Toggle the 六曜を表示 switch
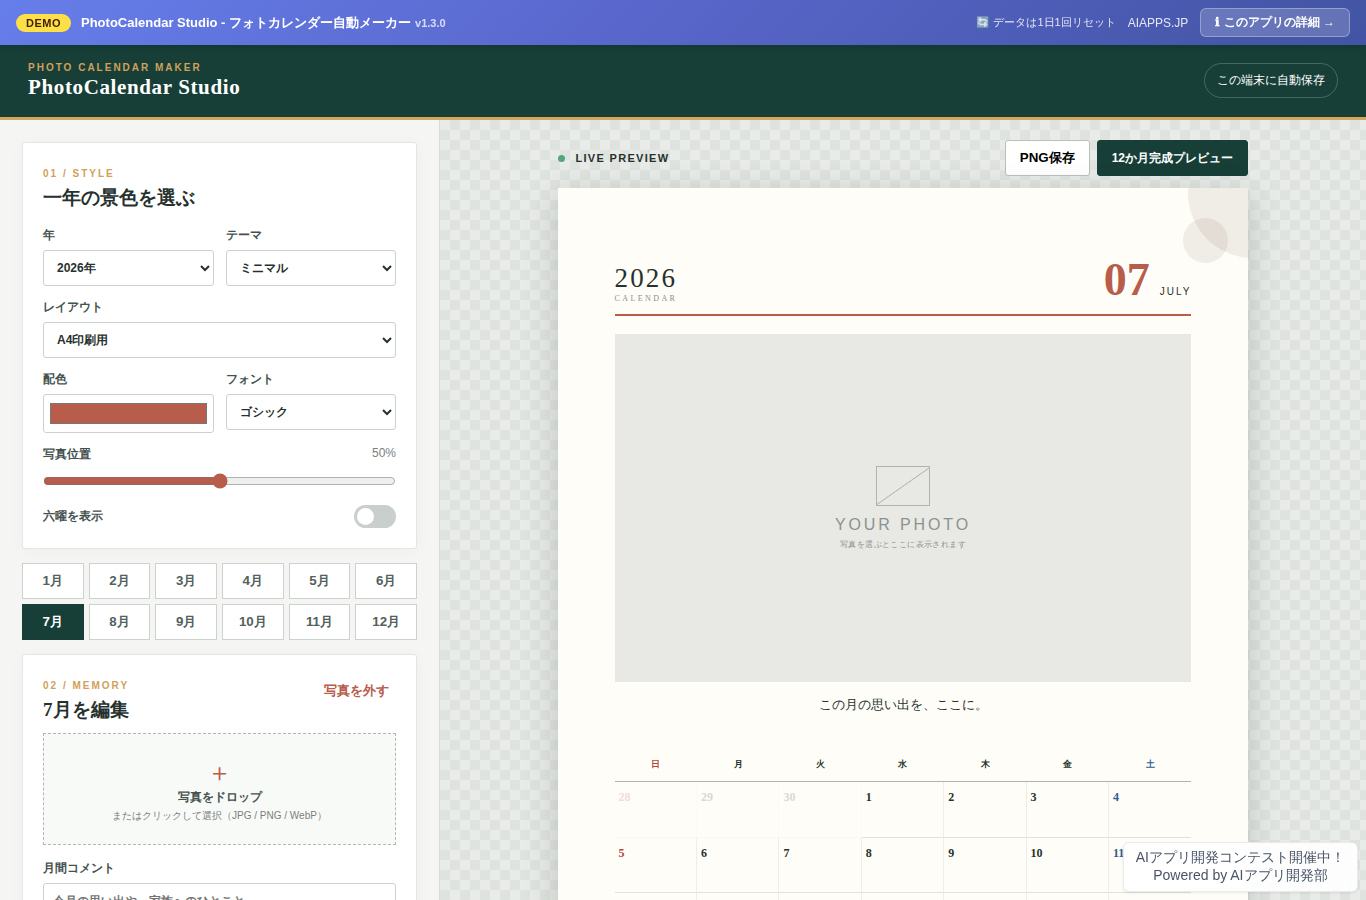1366x900 pixels. point(375,516)
